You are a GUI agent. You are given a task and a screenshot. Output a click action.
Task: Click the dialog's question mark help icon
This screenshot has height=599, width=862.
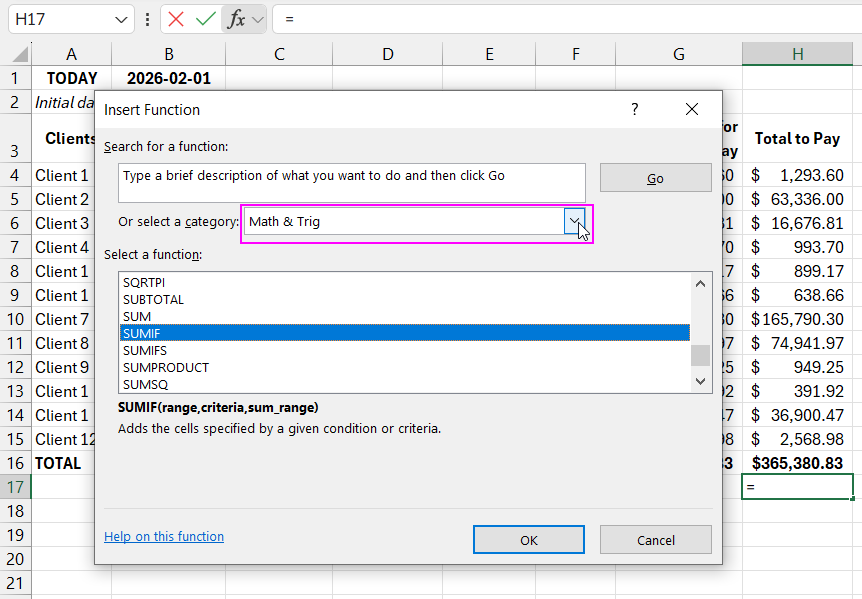[634, 109]
